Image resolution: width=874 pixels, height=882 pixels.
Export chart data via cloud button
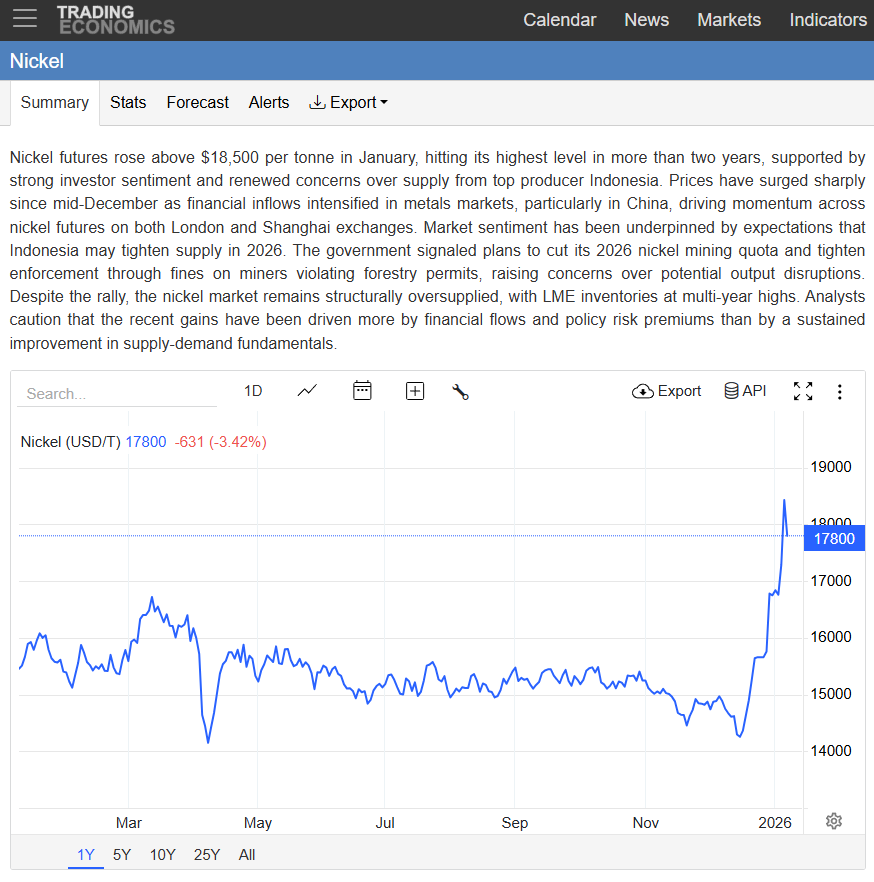tap(667, 391)
